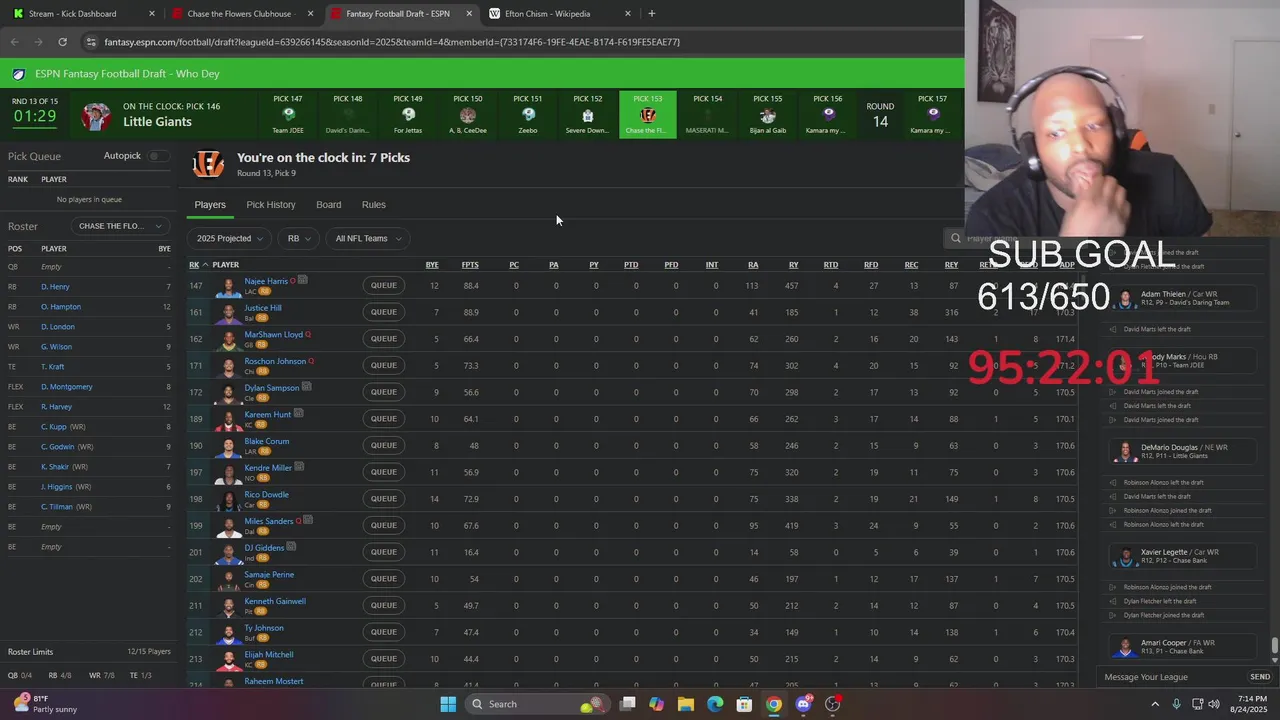Sort players by RK column
This screenshot has height=720, width=1280.
194,265
